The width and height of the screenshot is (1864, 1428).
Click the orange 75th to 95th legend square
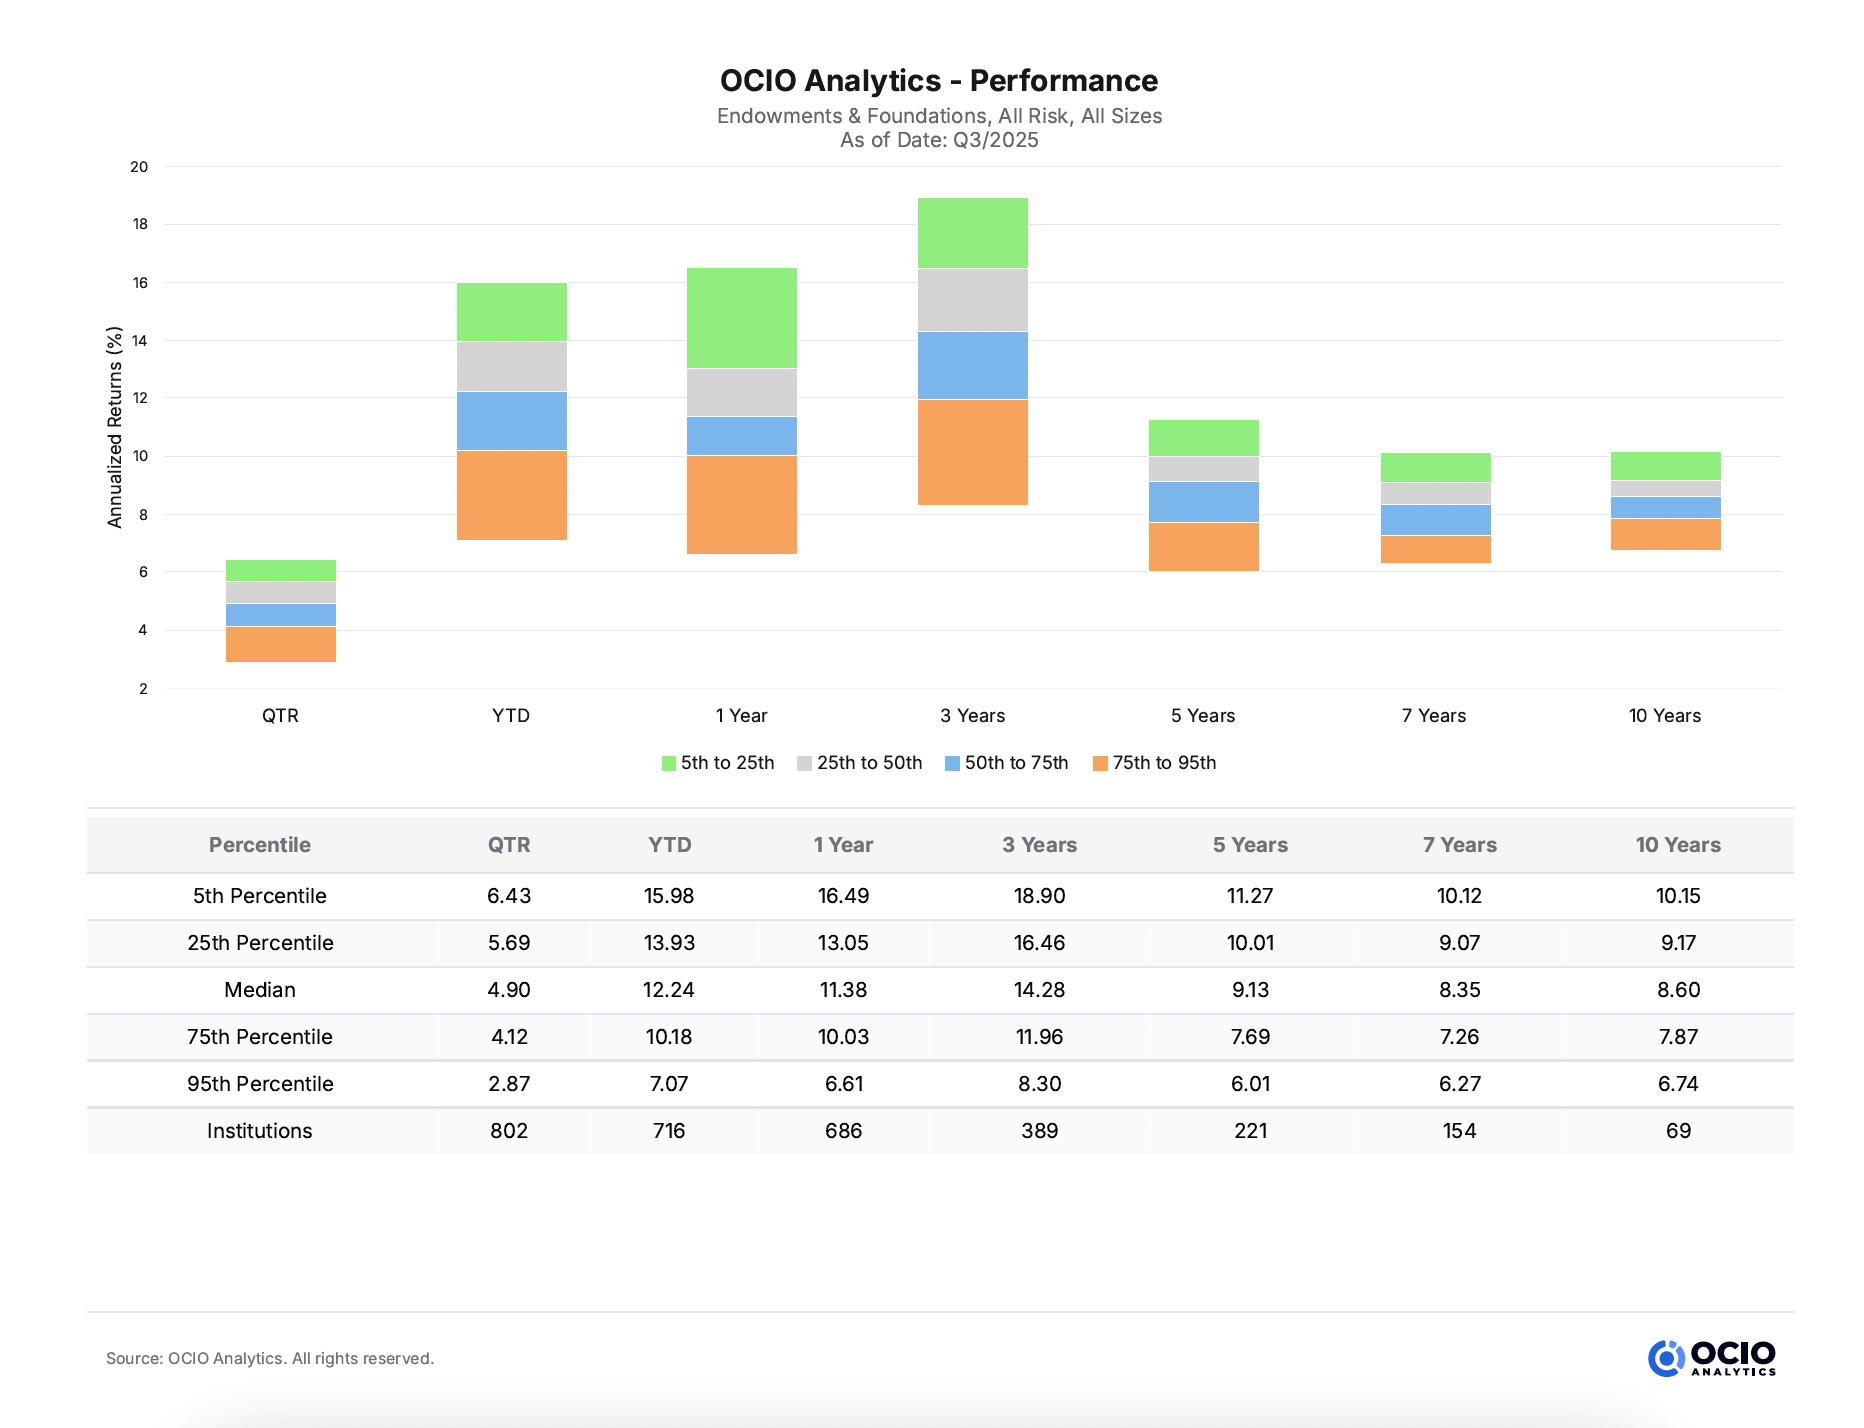point(1100,764)
